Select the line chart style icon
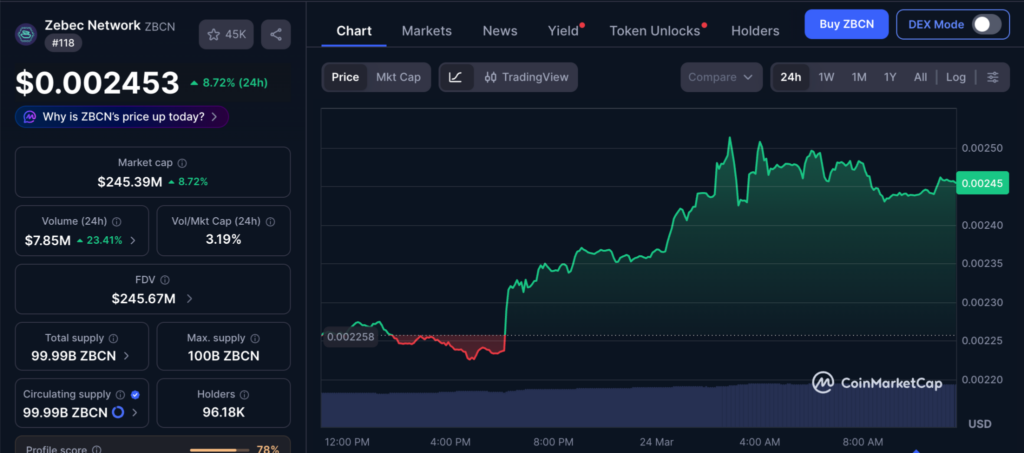 tap(455, 77)
